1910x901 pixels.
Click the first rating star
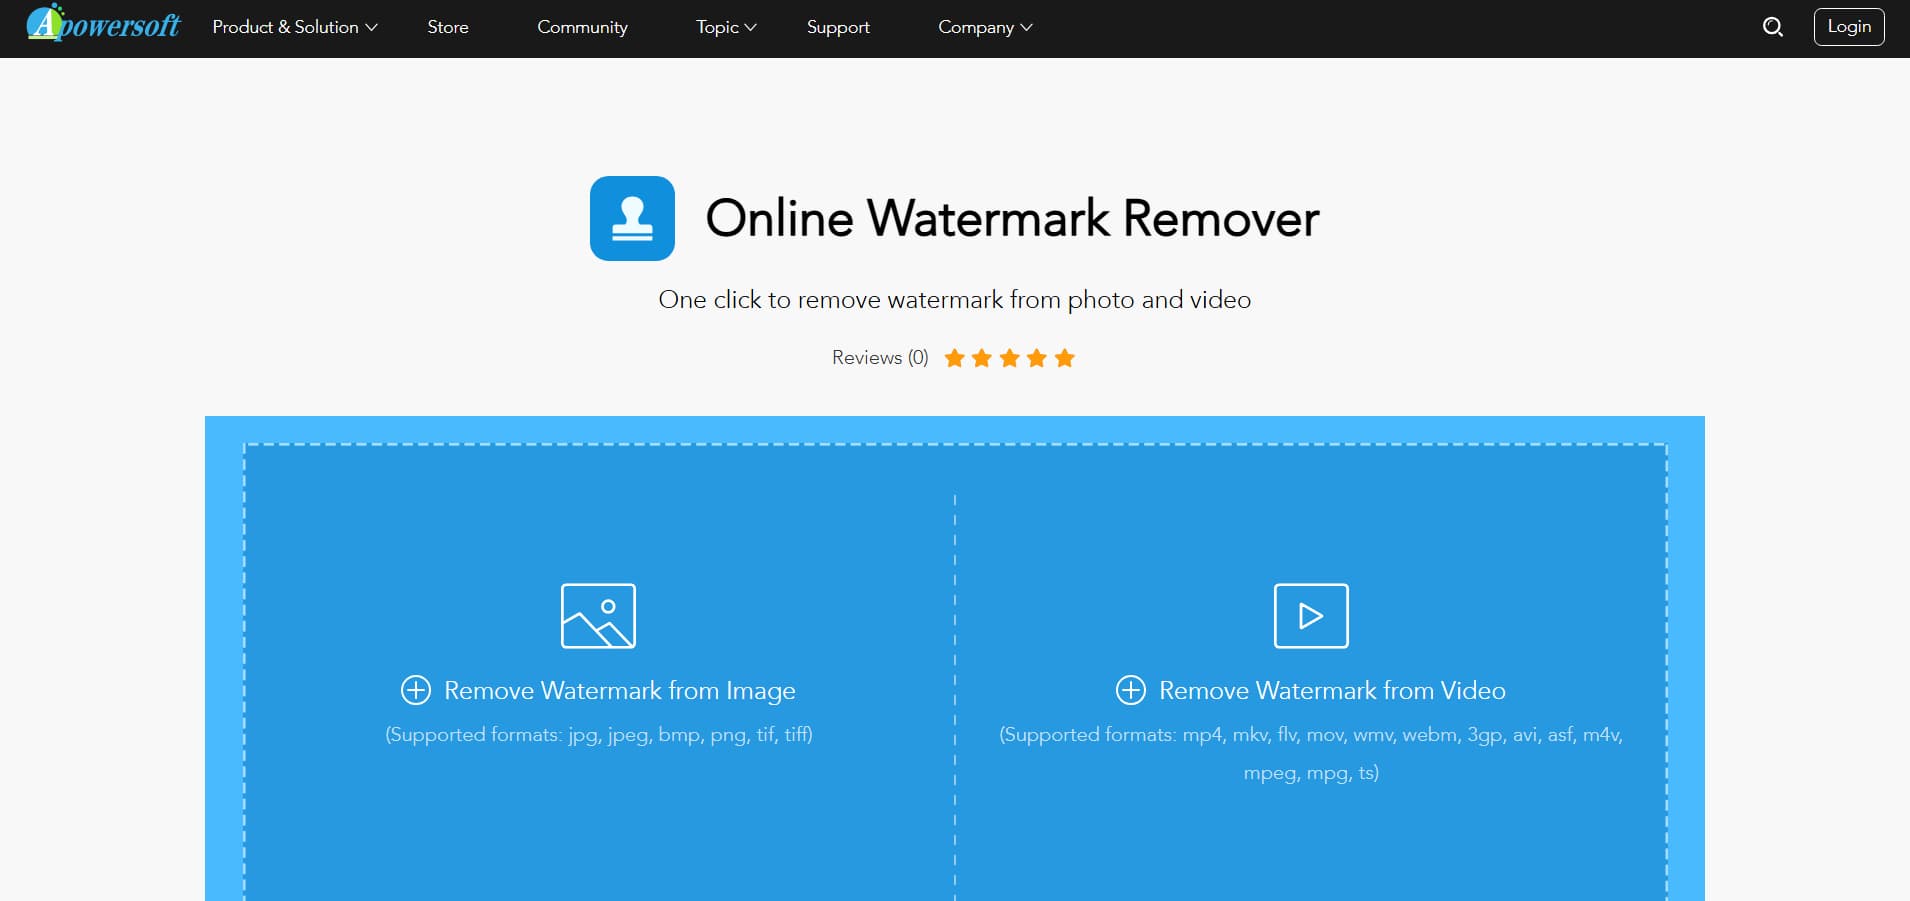[955, 358]
